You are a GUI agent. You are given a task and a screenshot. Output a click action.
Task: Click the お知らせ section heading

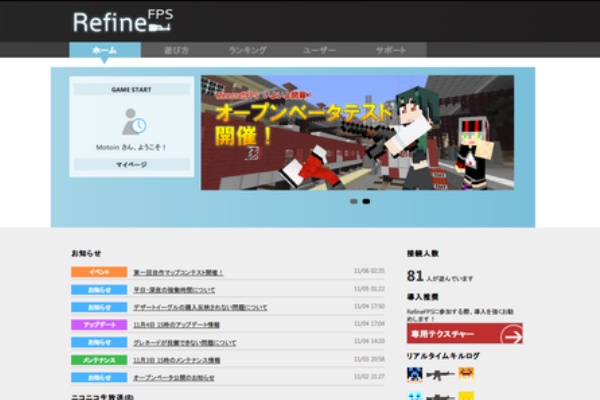pos(86,253)
